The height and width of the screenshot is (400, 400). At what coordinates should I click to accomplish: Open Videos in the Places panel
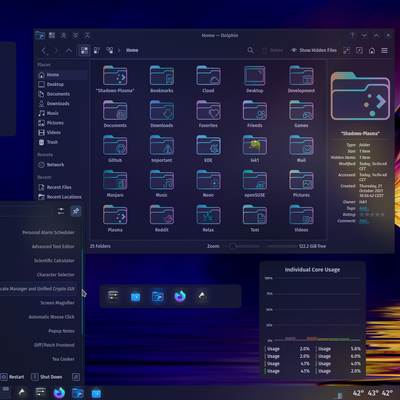[62, 133]
